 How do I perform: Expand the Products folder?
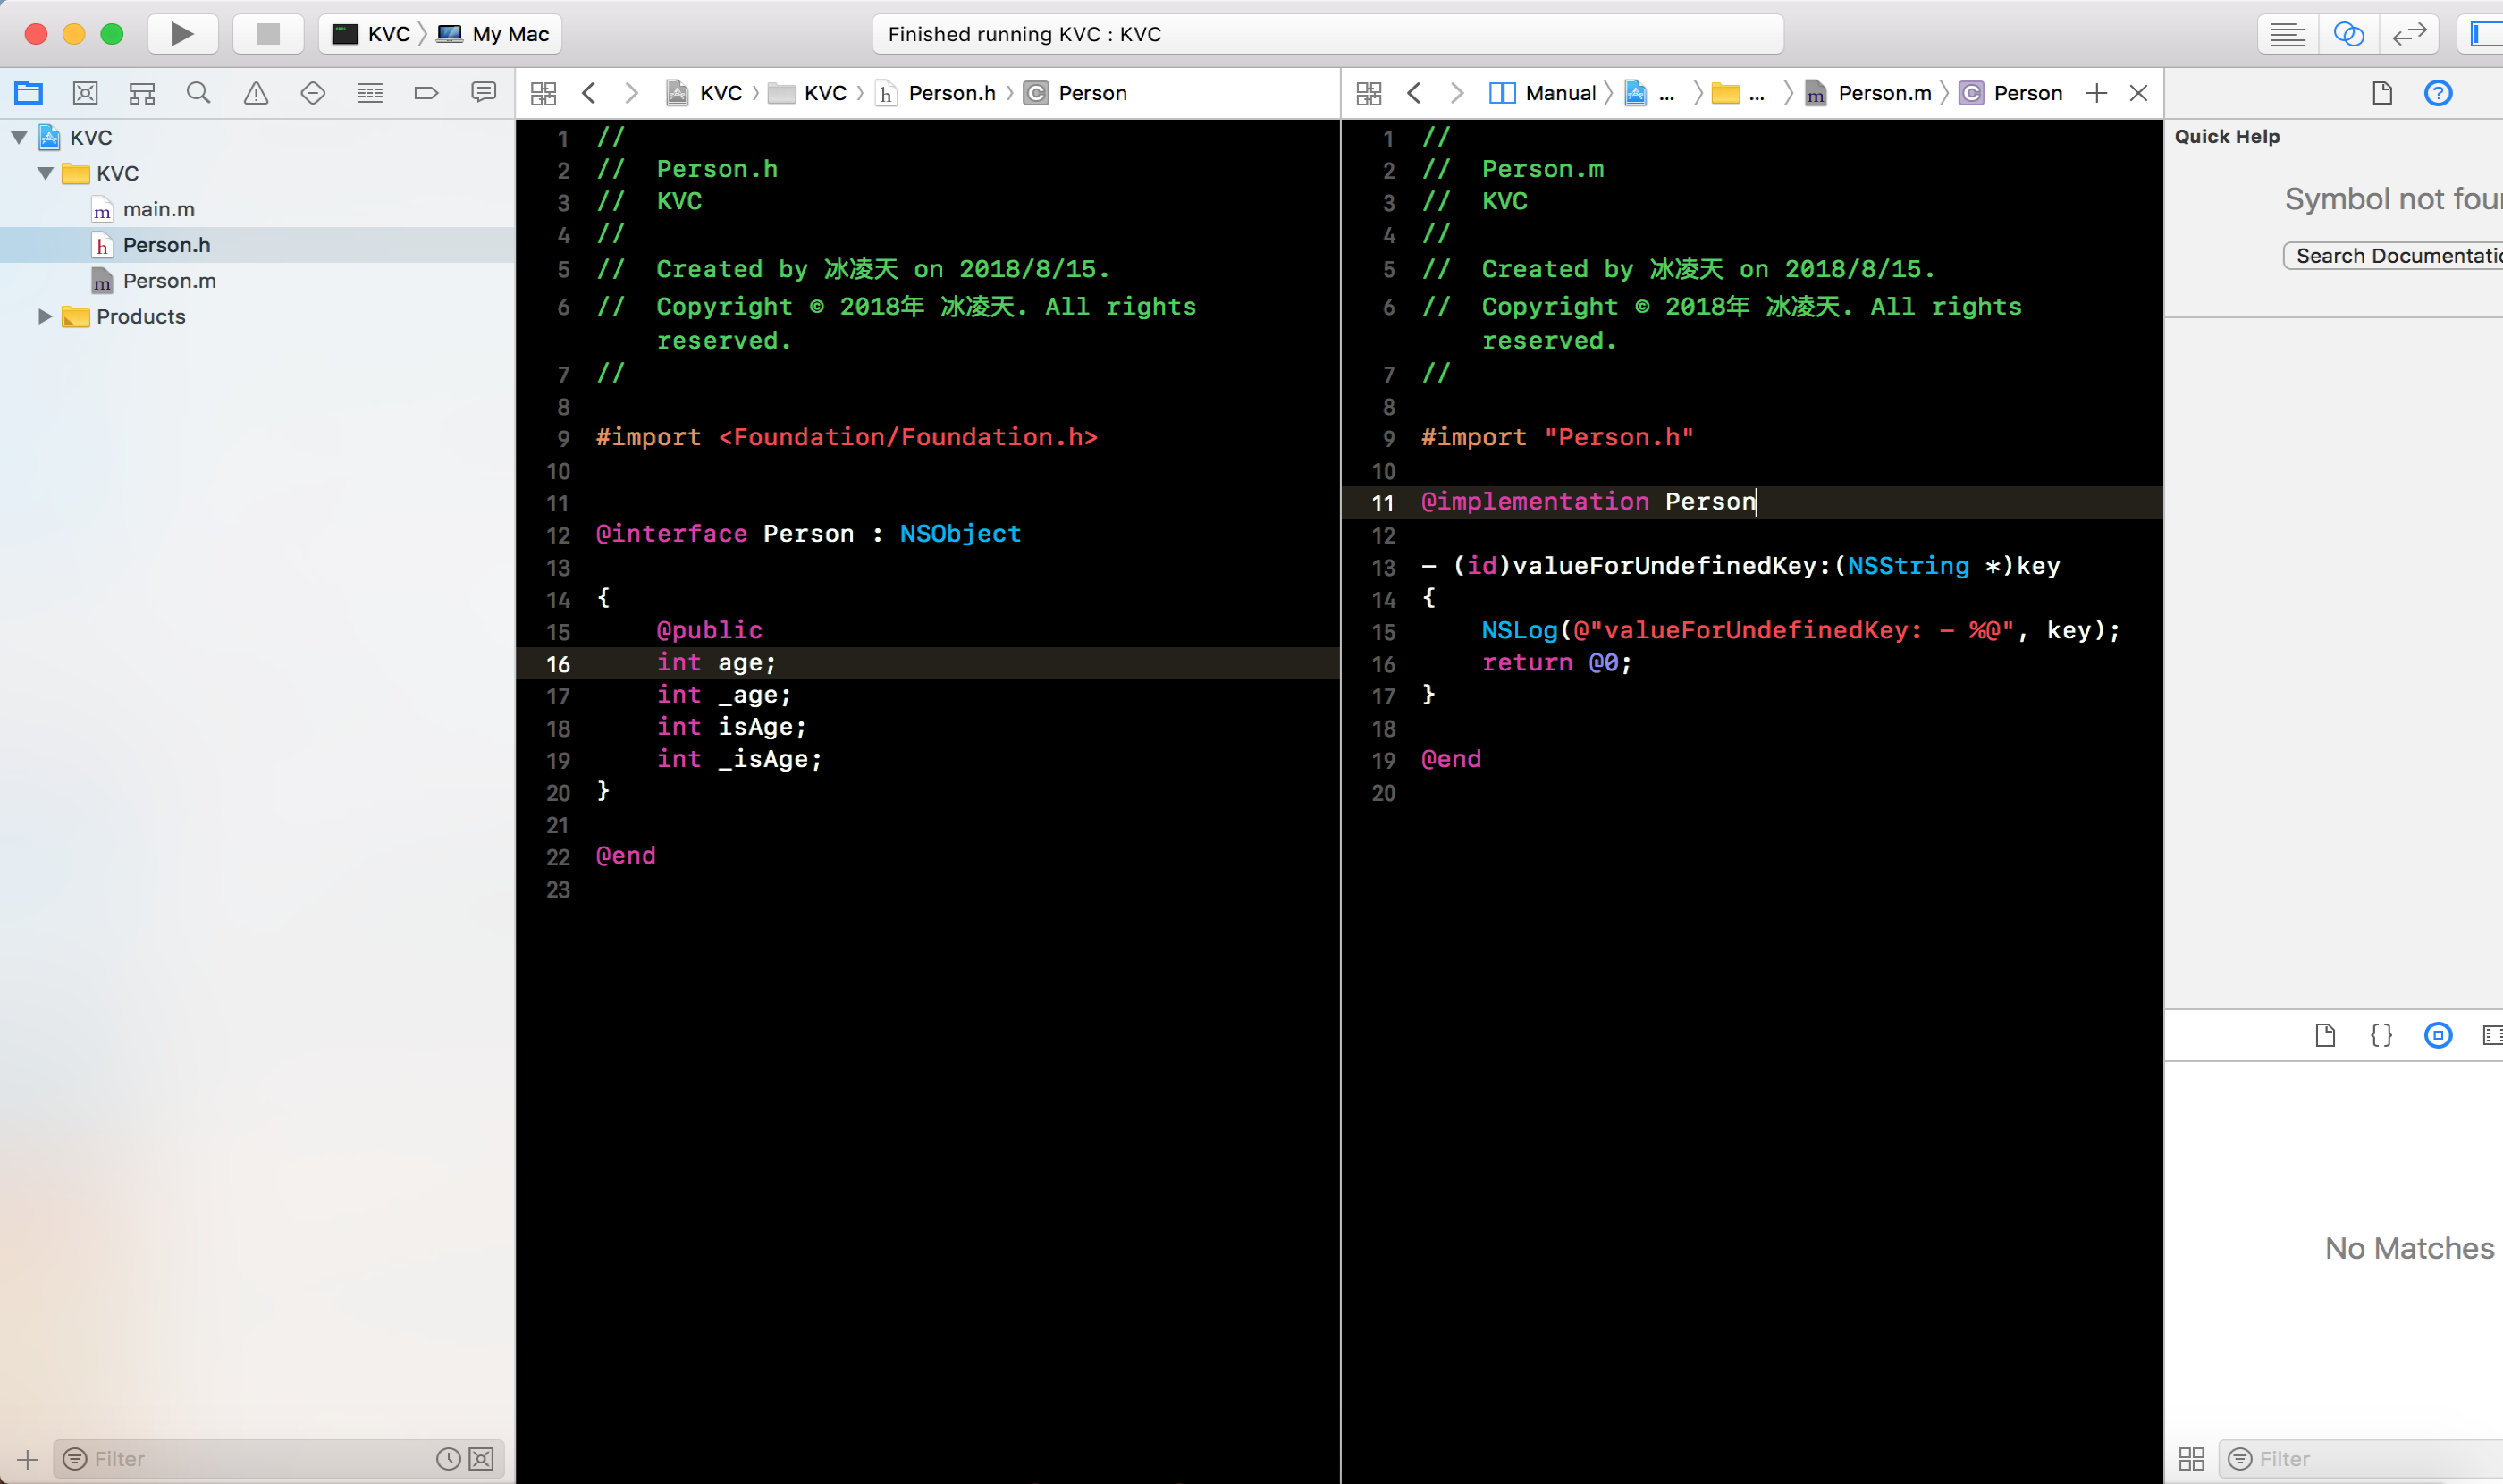[x=45, y=316]
